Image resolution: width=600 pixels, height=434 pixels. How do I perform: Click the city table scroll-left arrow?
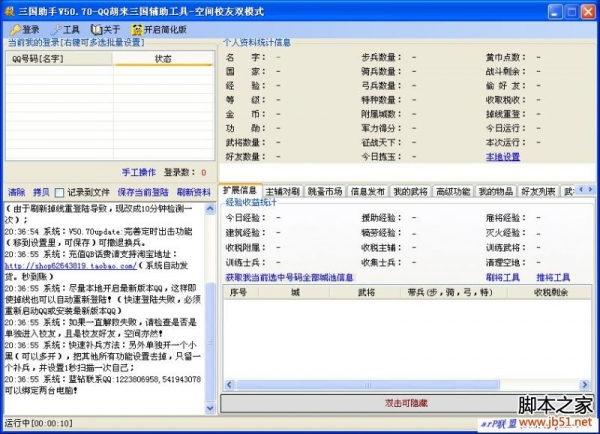pyautogui.click(x=229, y=384)
